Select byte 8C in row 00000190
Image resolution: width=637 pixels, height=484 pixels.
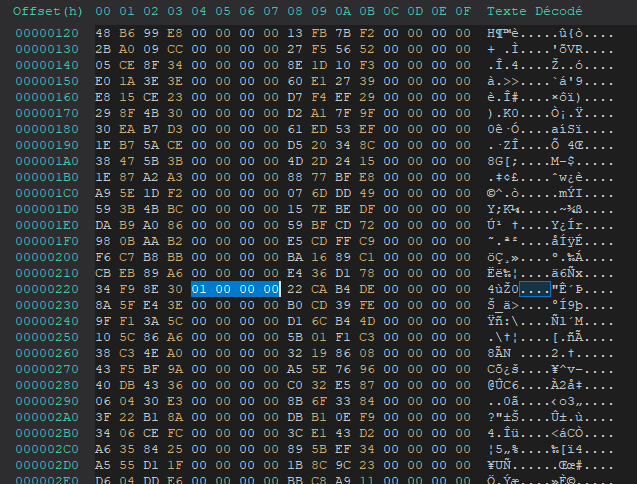[367, 145]
